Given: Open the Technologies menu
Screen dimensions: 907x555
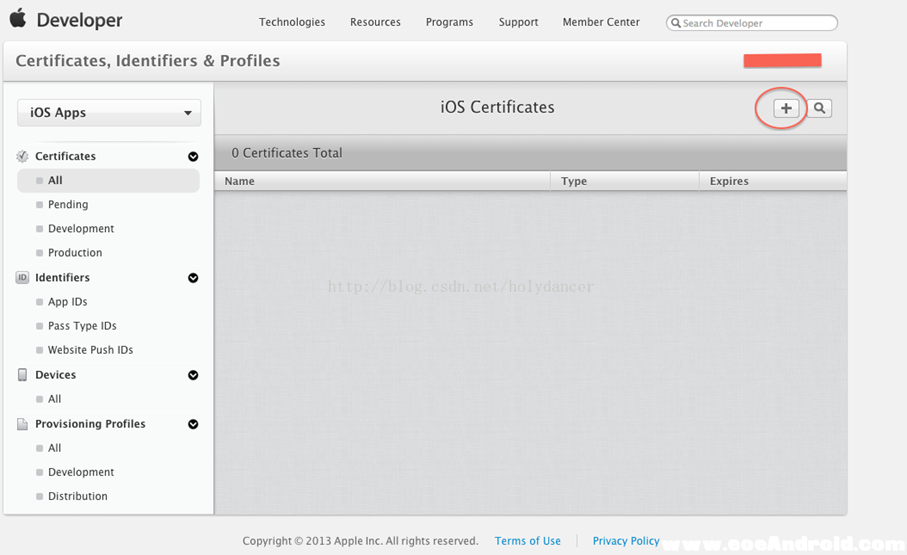Looking at the screenshot, I should tap(292, 22).
